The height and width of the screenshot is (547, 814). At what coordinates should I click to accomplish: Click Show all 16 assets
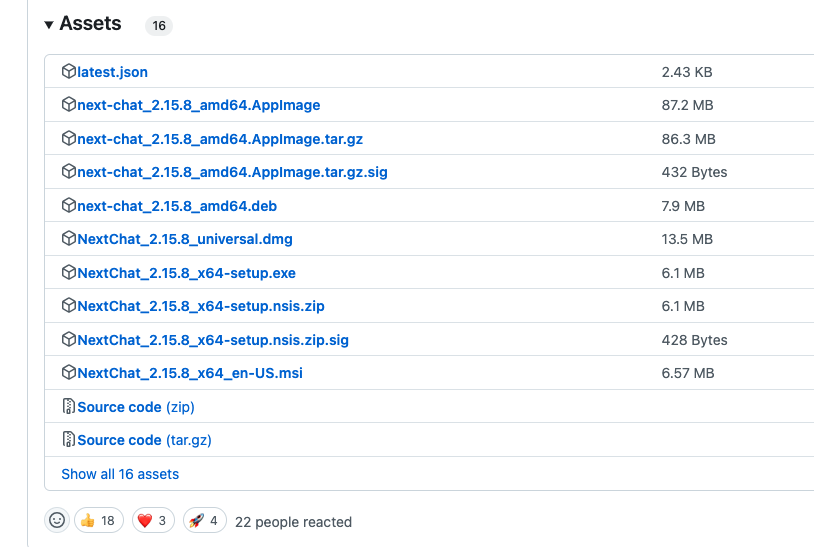(120, 474)
